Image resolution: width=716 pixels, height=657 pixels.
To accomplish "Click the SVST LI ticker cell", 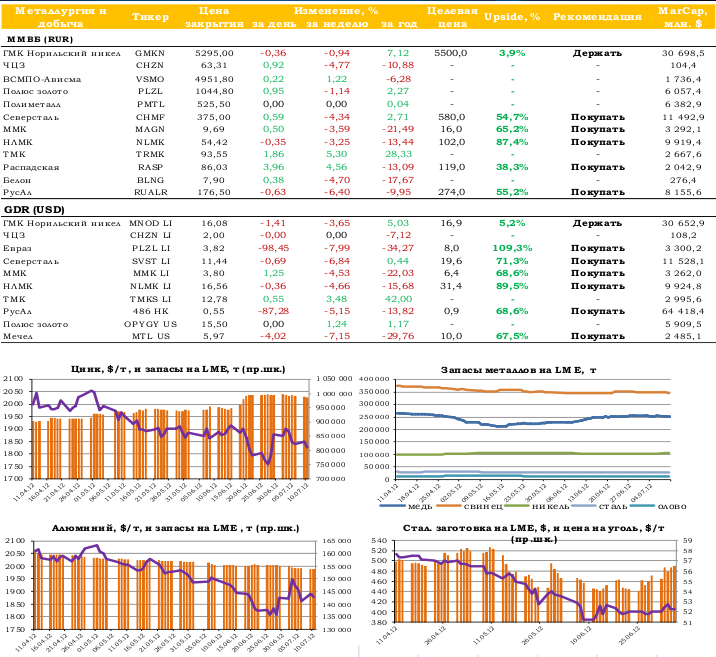I will point(151,261).
